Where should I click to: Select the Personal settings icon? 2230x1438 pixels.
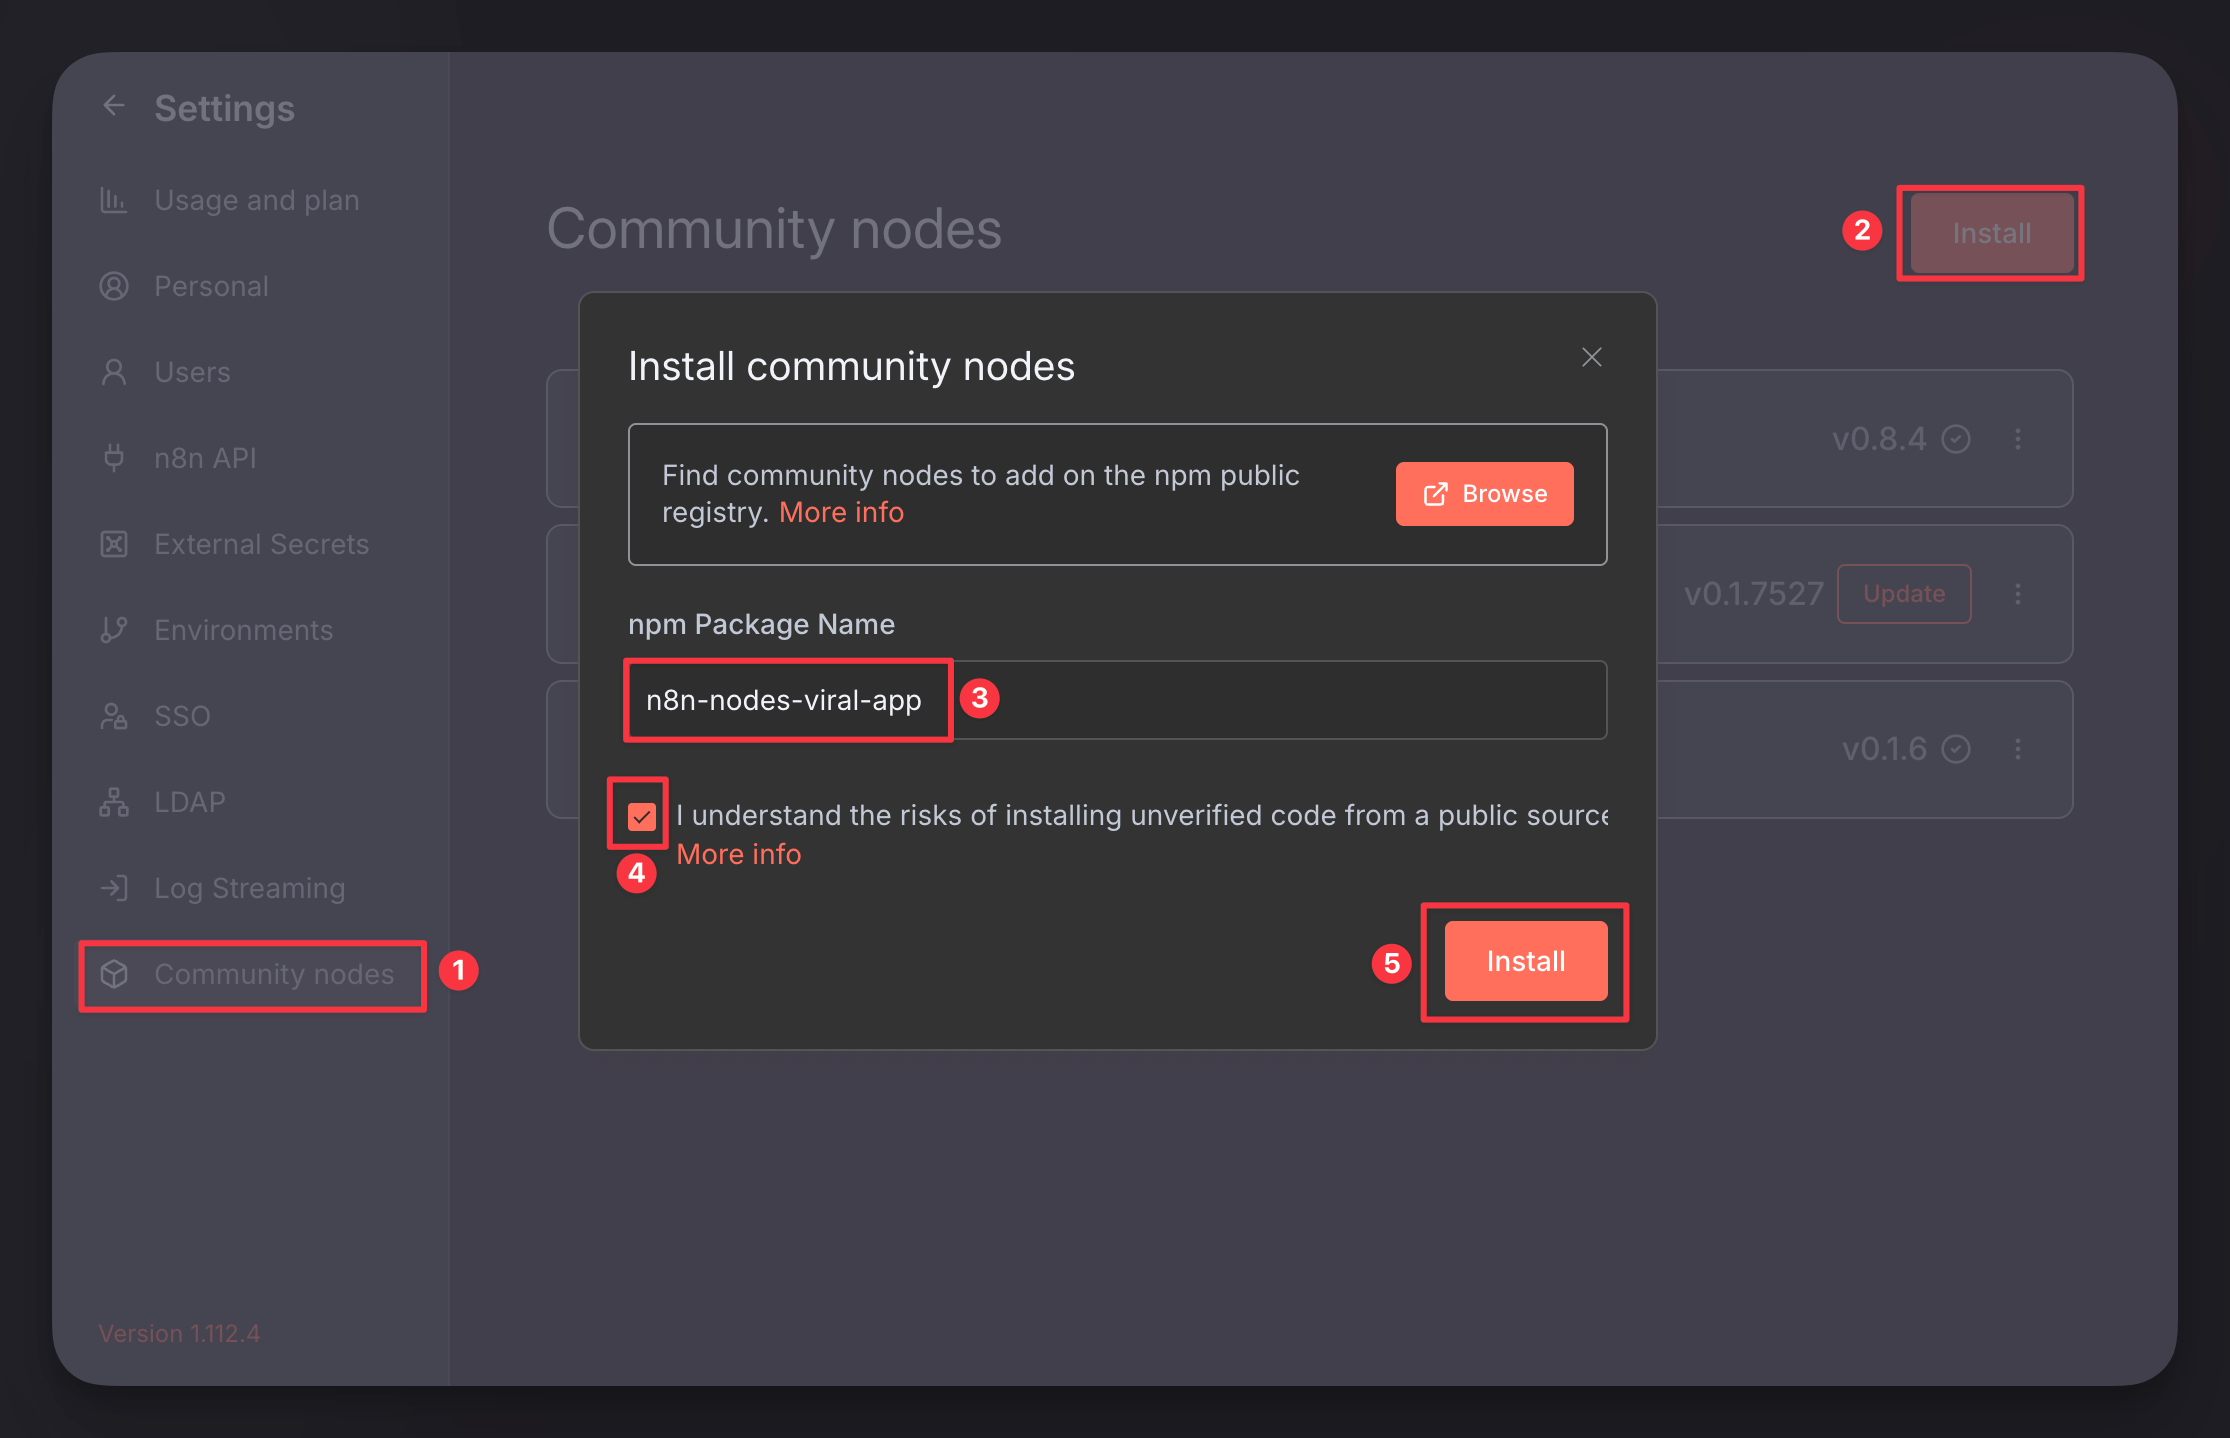(x=114, y=286)
